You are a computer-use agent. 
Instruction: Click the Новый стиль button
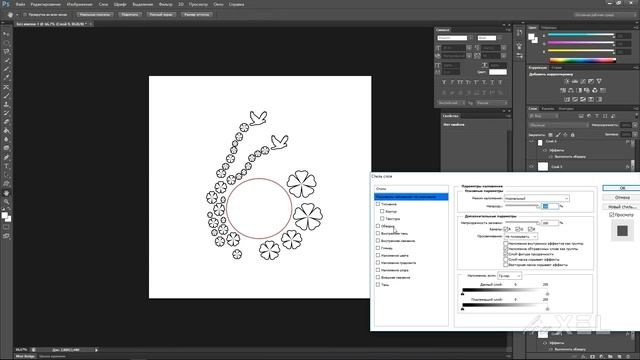(622, 207)
